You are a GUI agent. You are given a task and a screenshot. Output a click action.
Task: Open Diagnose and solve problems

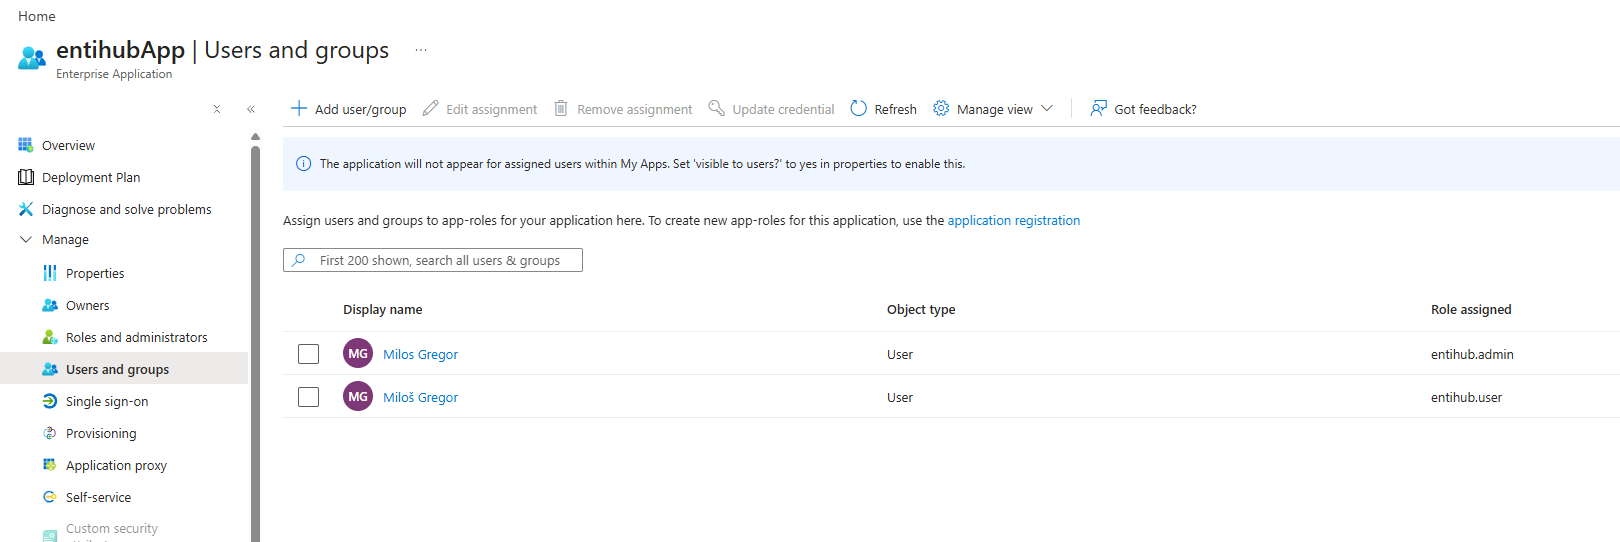(x=127, y=209)
